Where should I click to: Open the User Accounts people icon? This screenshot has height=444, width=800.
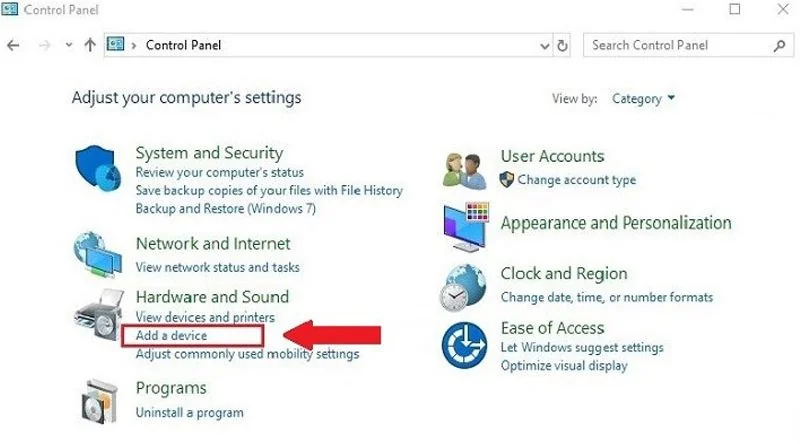pyautogui.click(x=464, y=171)
